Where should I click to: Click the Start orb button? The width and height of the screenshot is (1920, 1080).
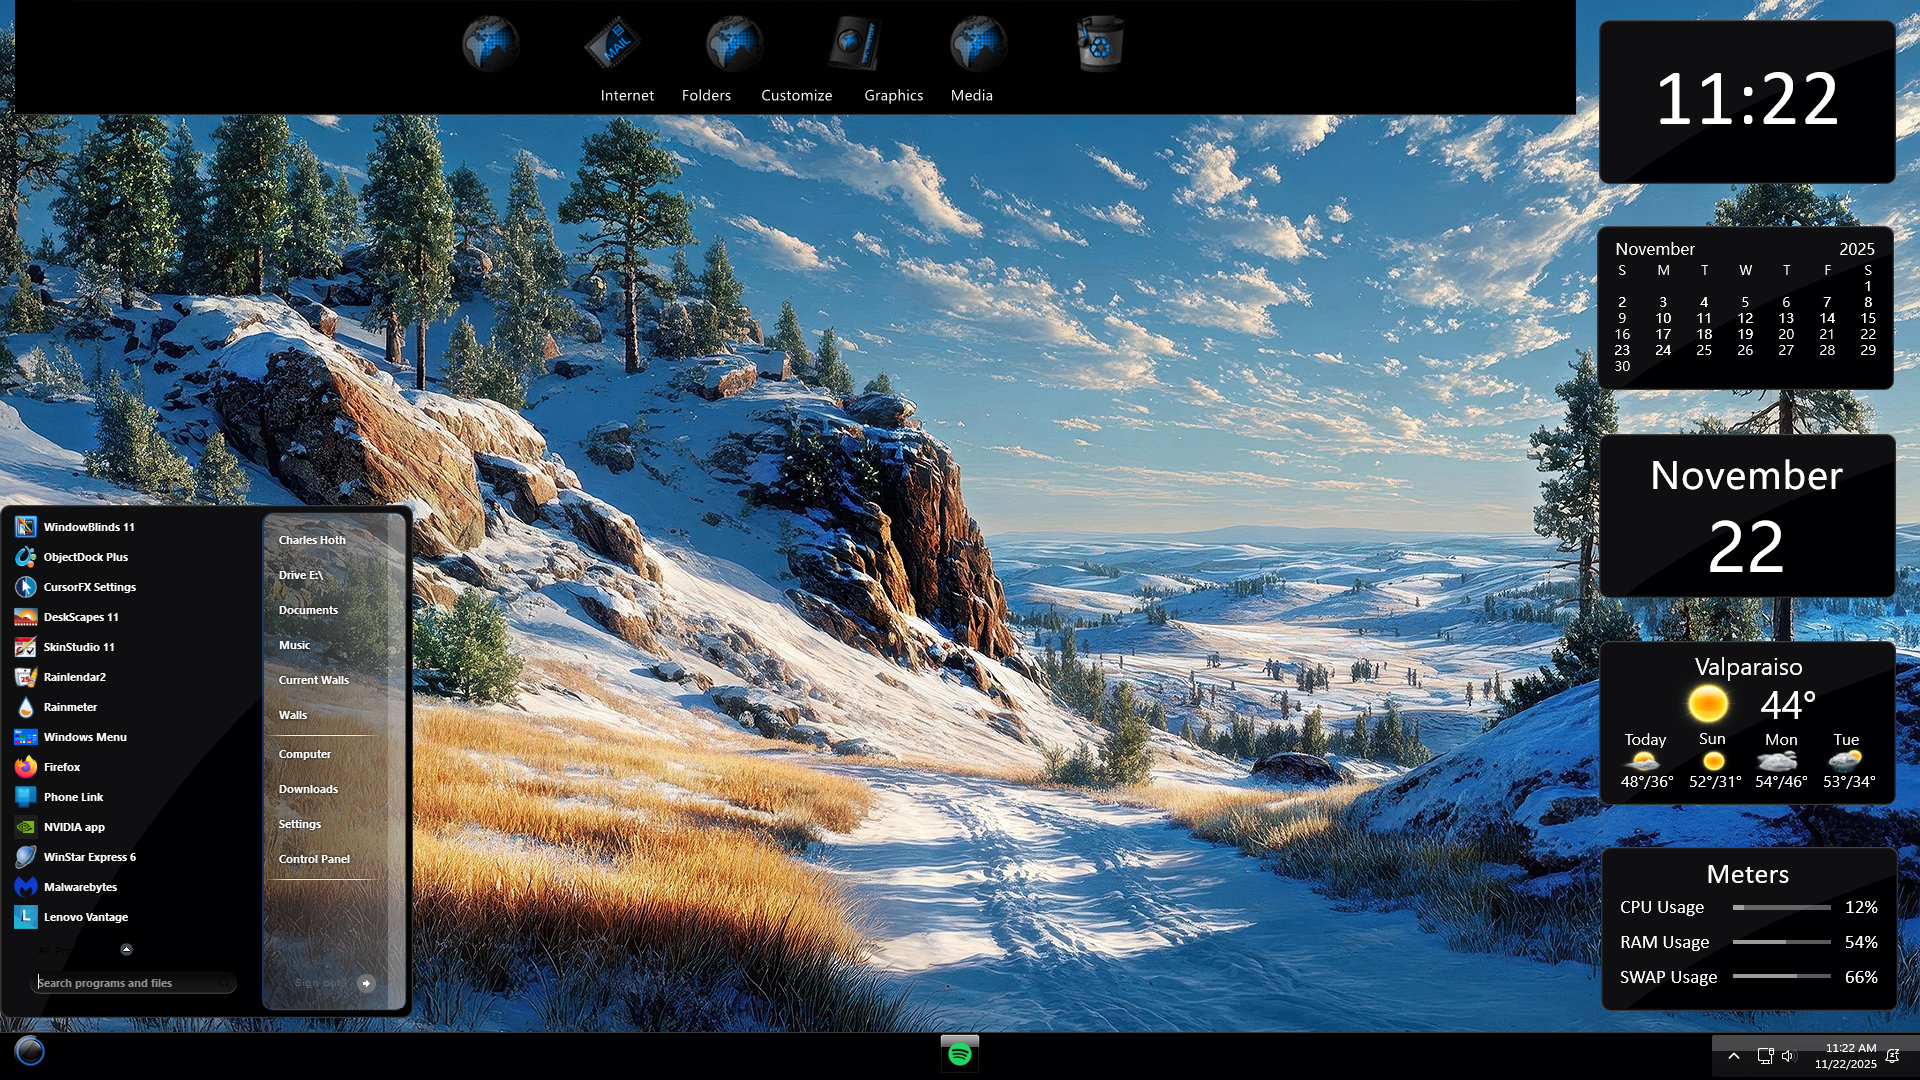point(30,1051)
